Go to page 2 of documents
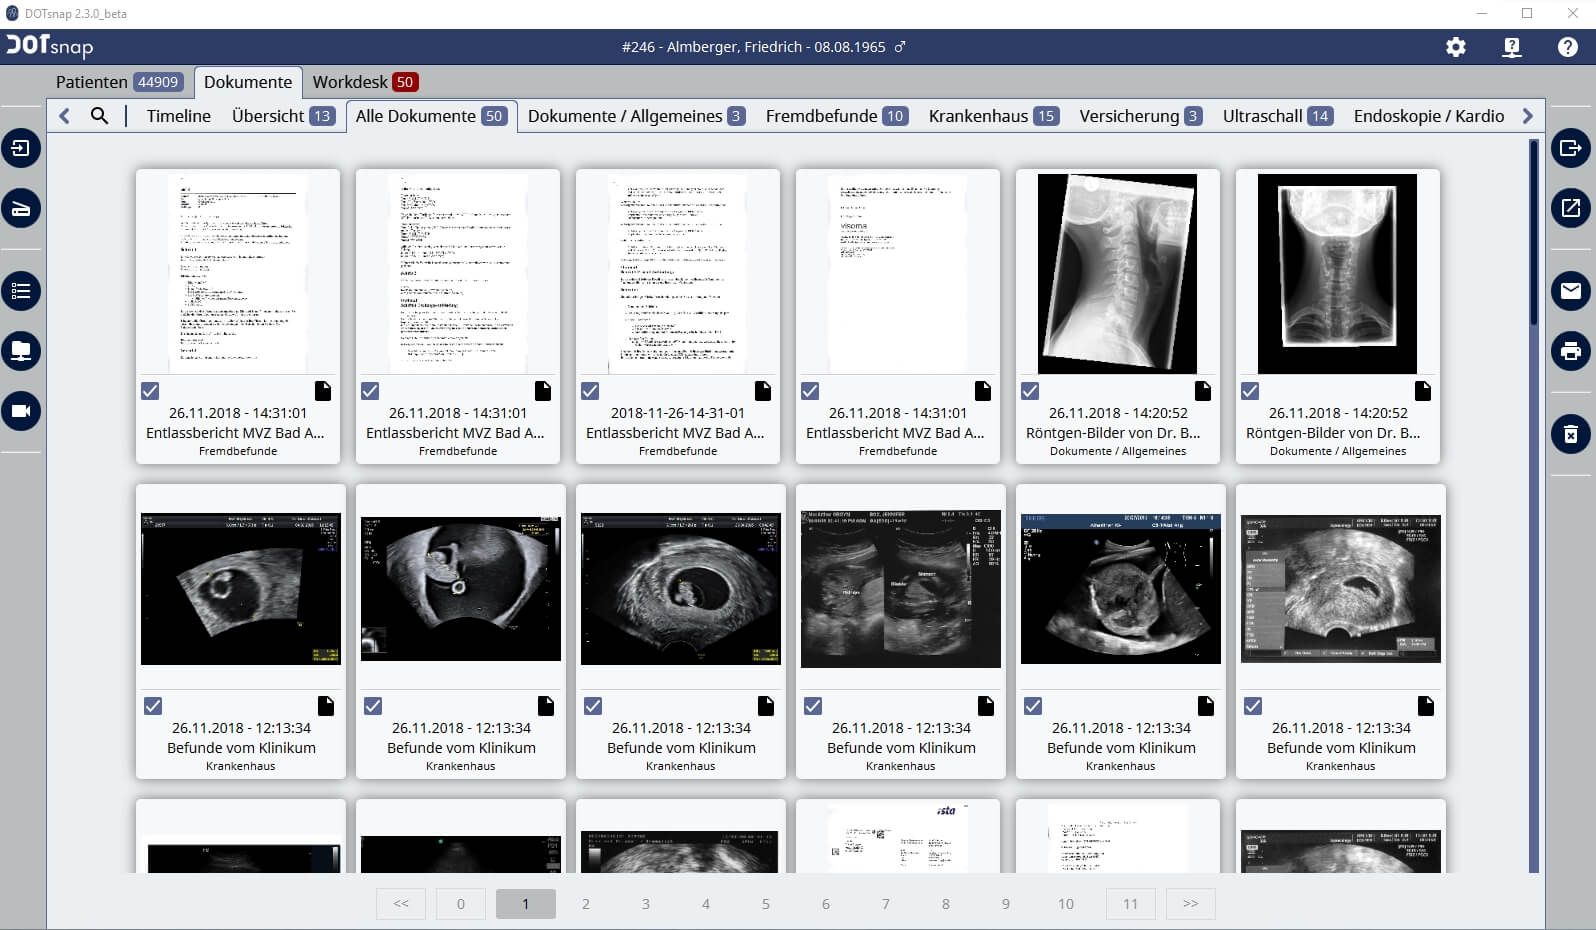 [x=586, y=904]
